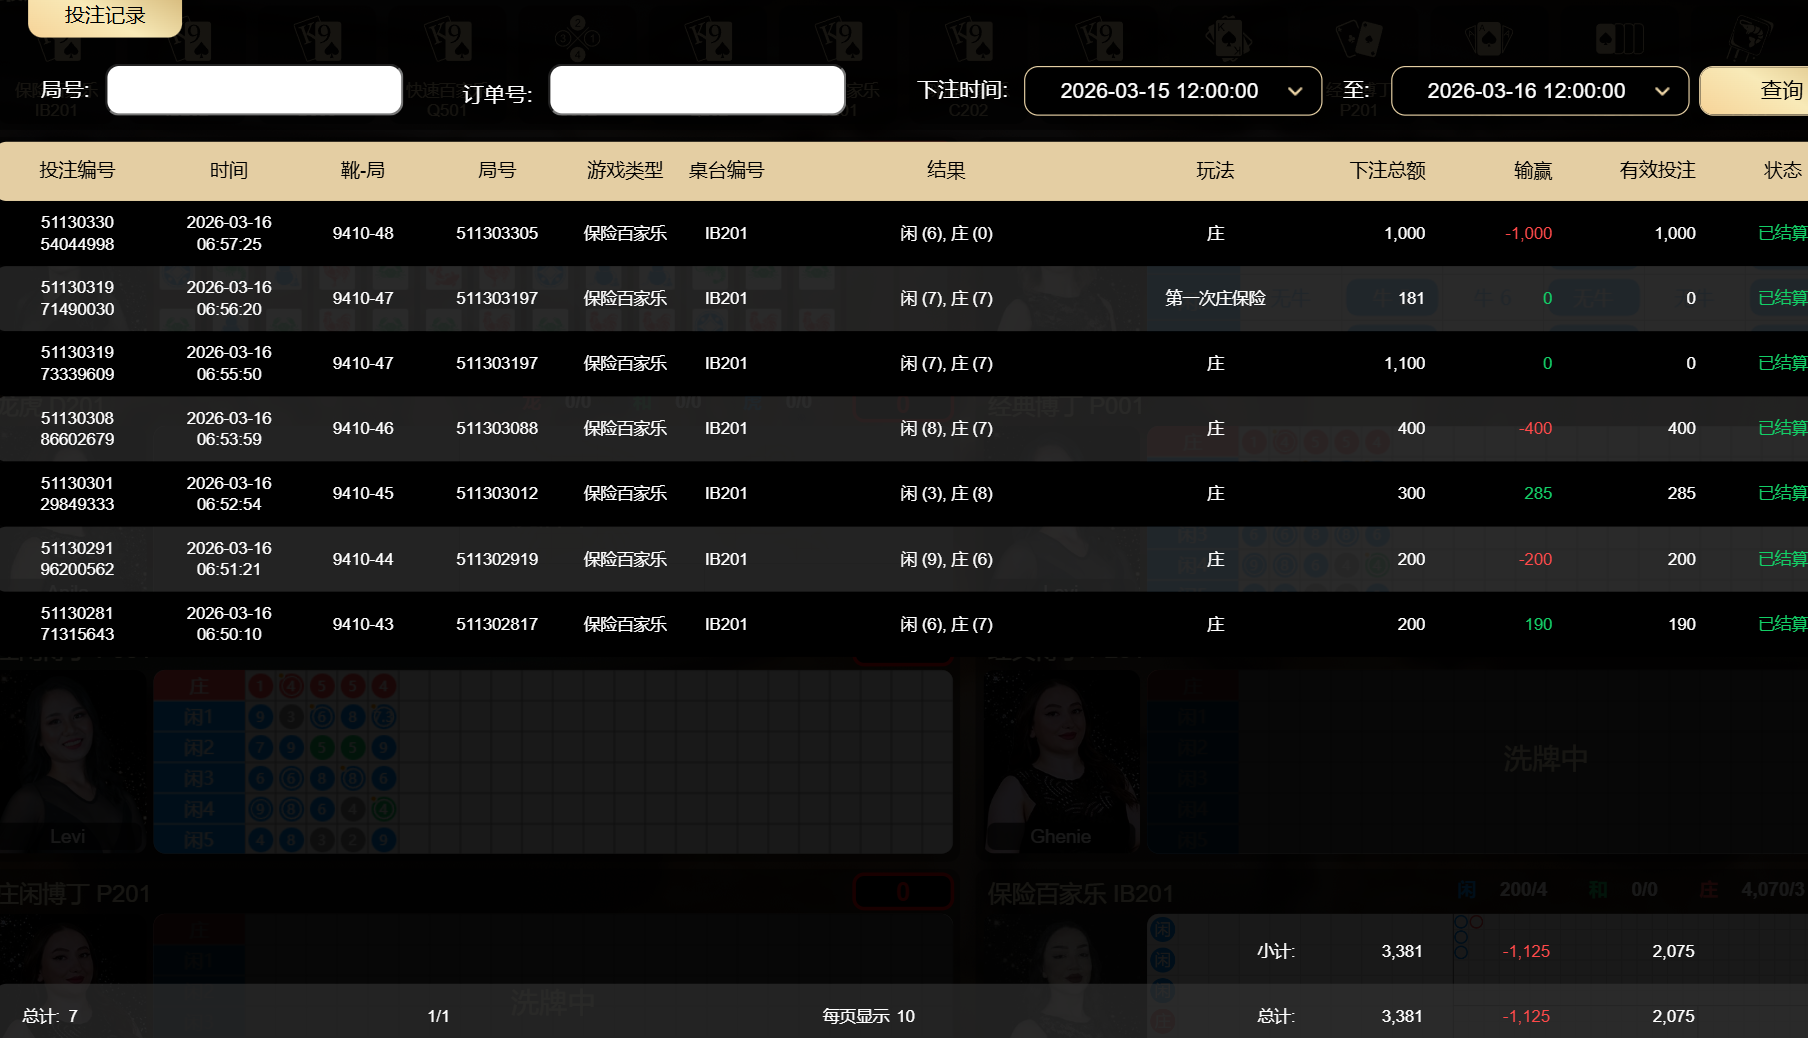
Task: Click the 190 win amount in row 9410-43
Action: [x=1538, y=624]
